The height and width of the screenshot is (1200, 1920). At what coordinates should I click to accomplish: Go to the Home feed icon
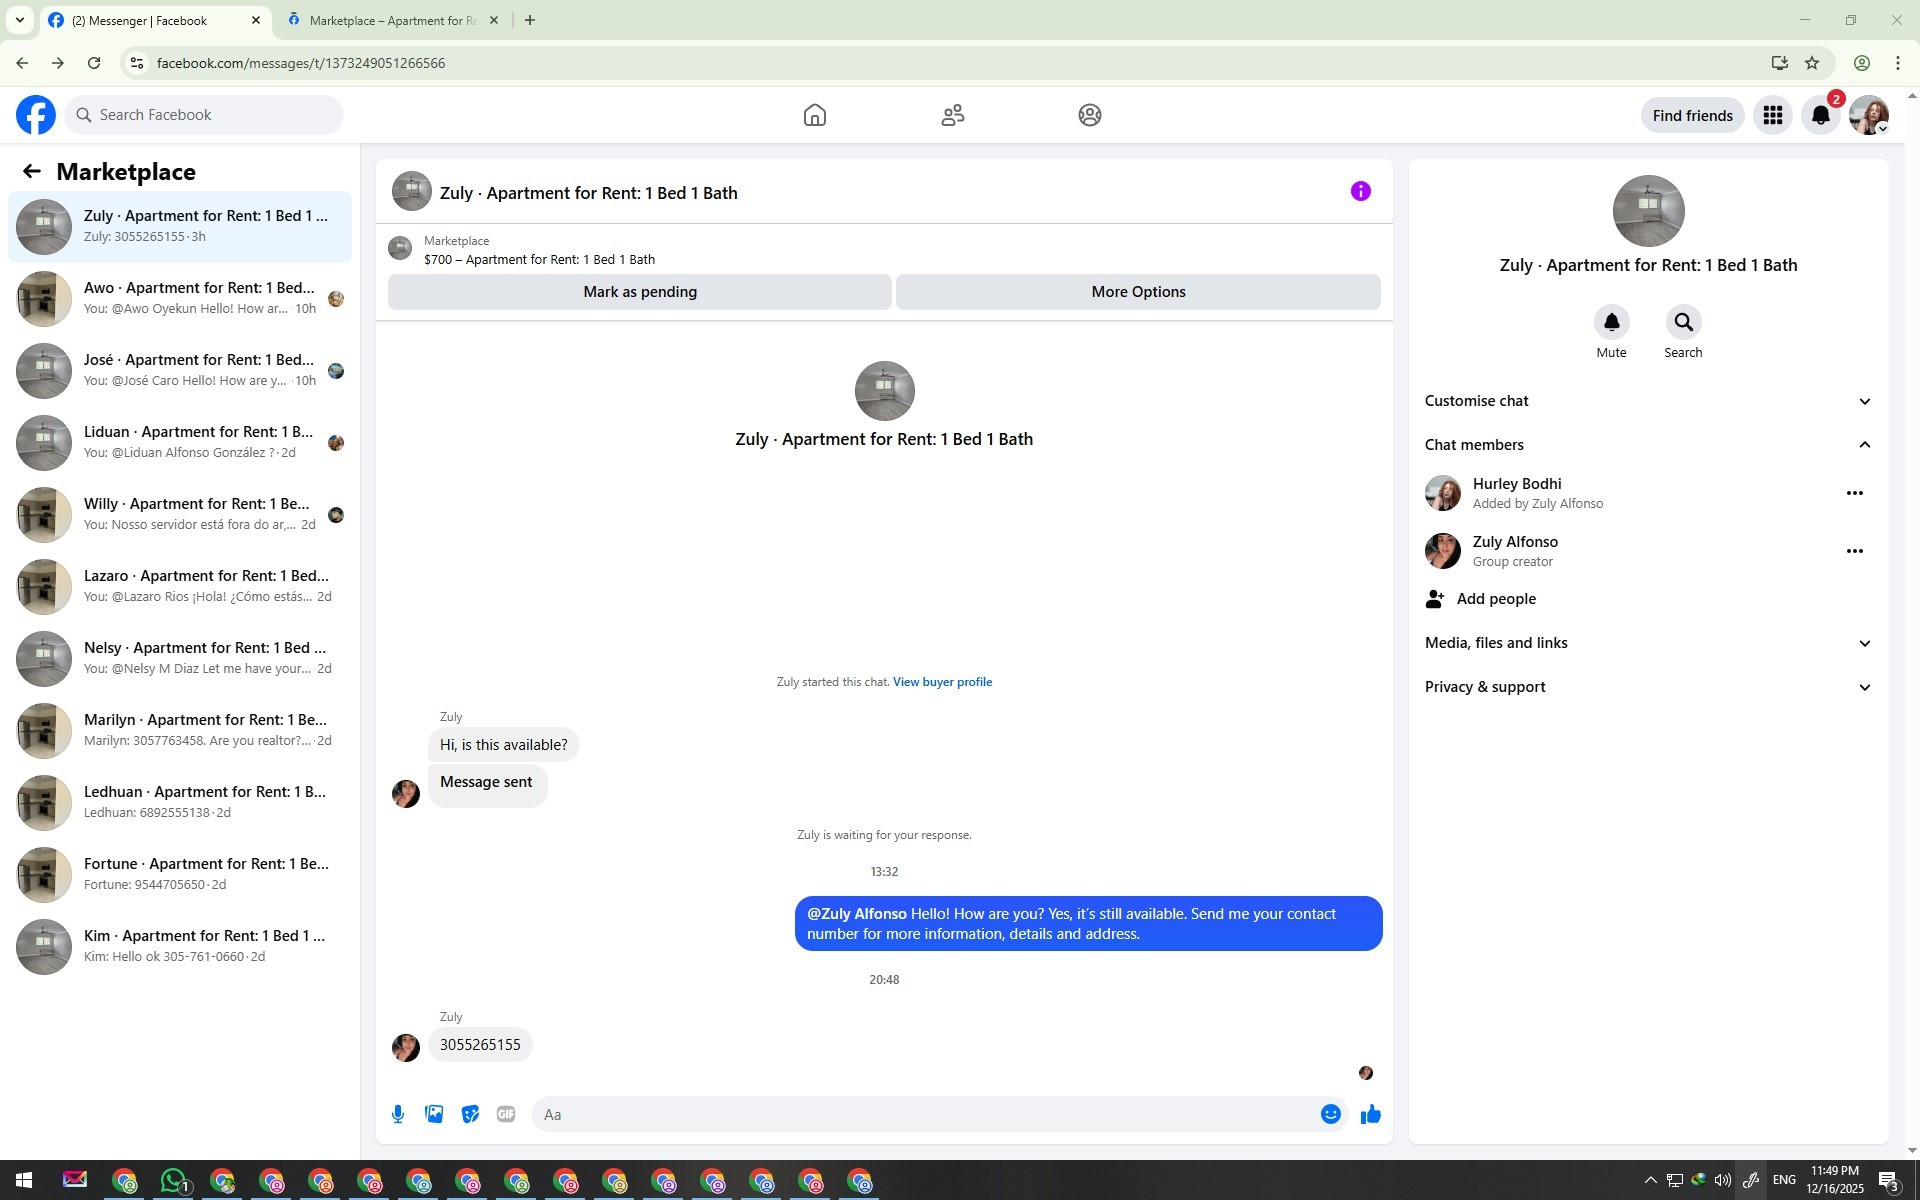pyautogui.click(x=815, y=115)
